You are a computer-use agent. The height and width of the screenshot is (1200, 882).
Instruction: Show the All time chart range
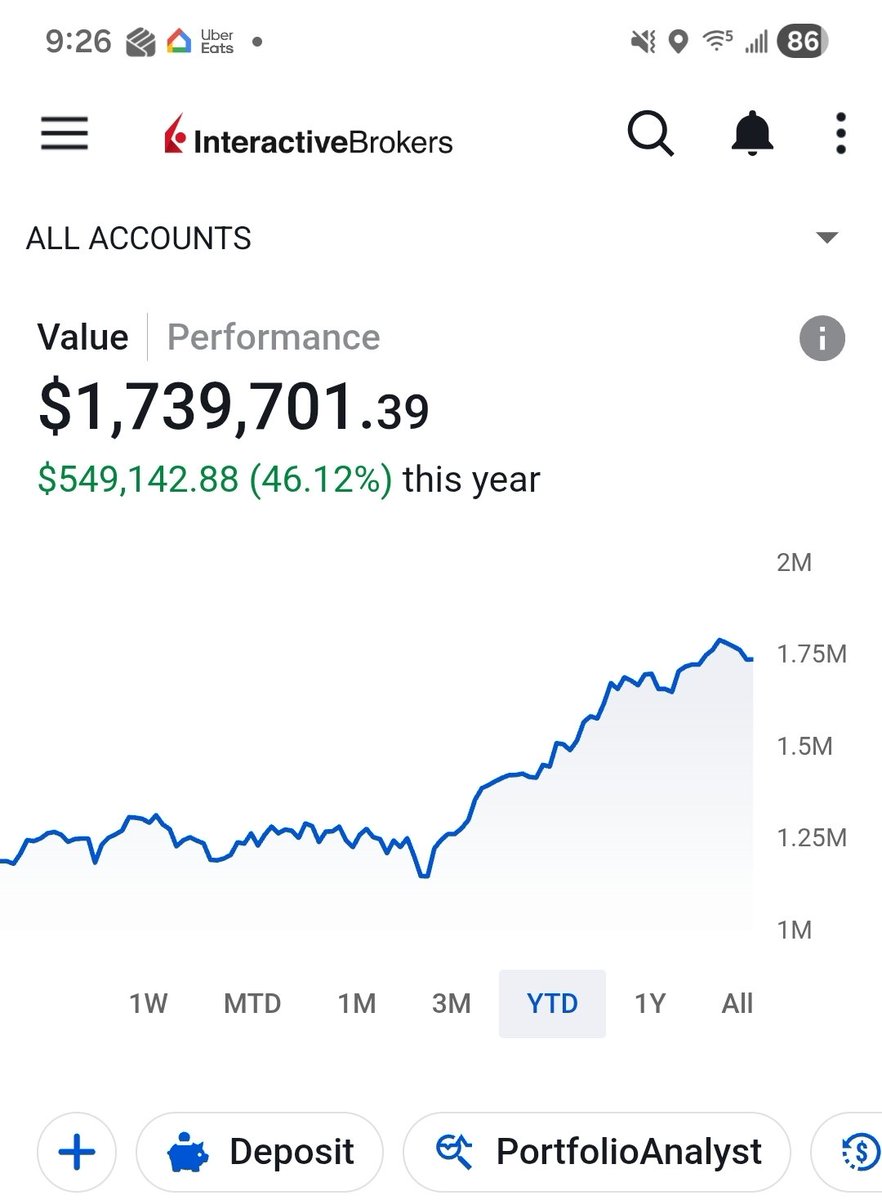737,1003
